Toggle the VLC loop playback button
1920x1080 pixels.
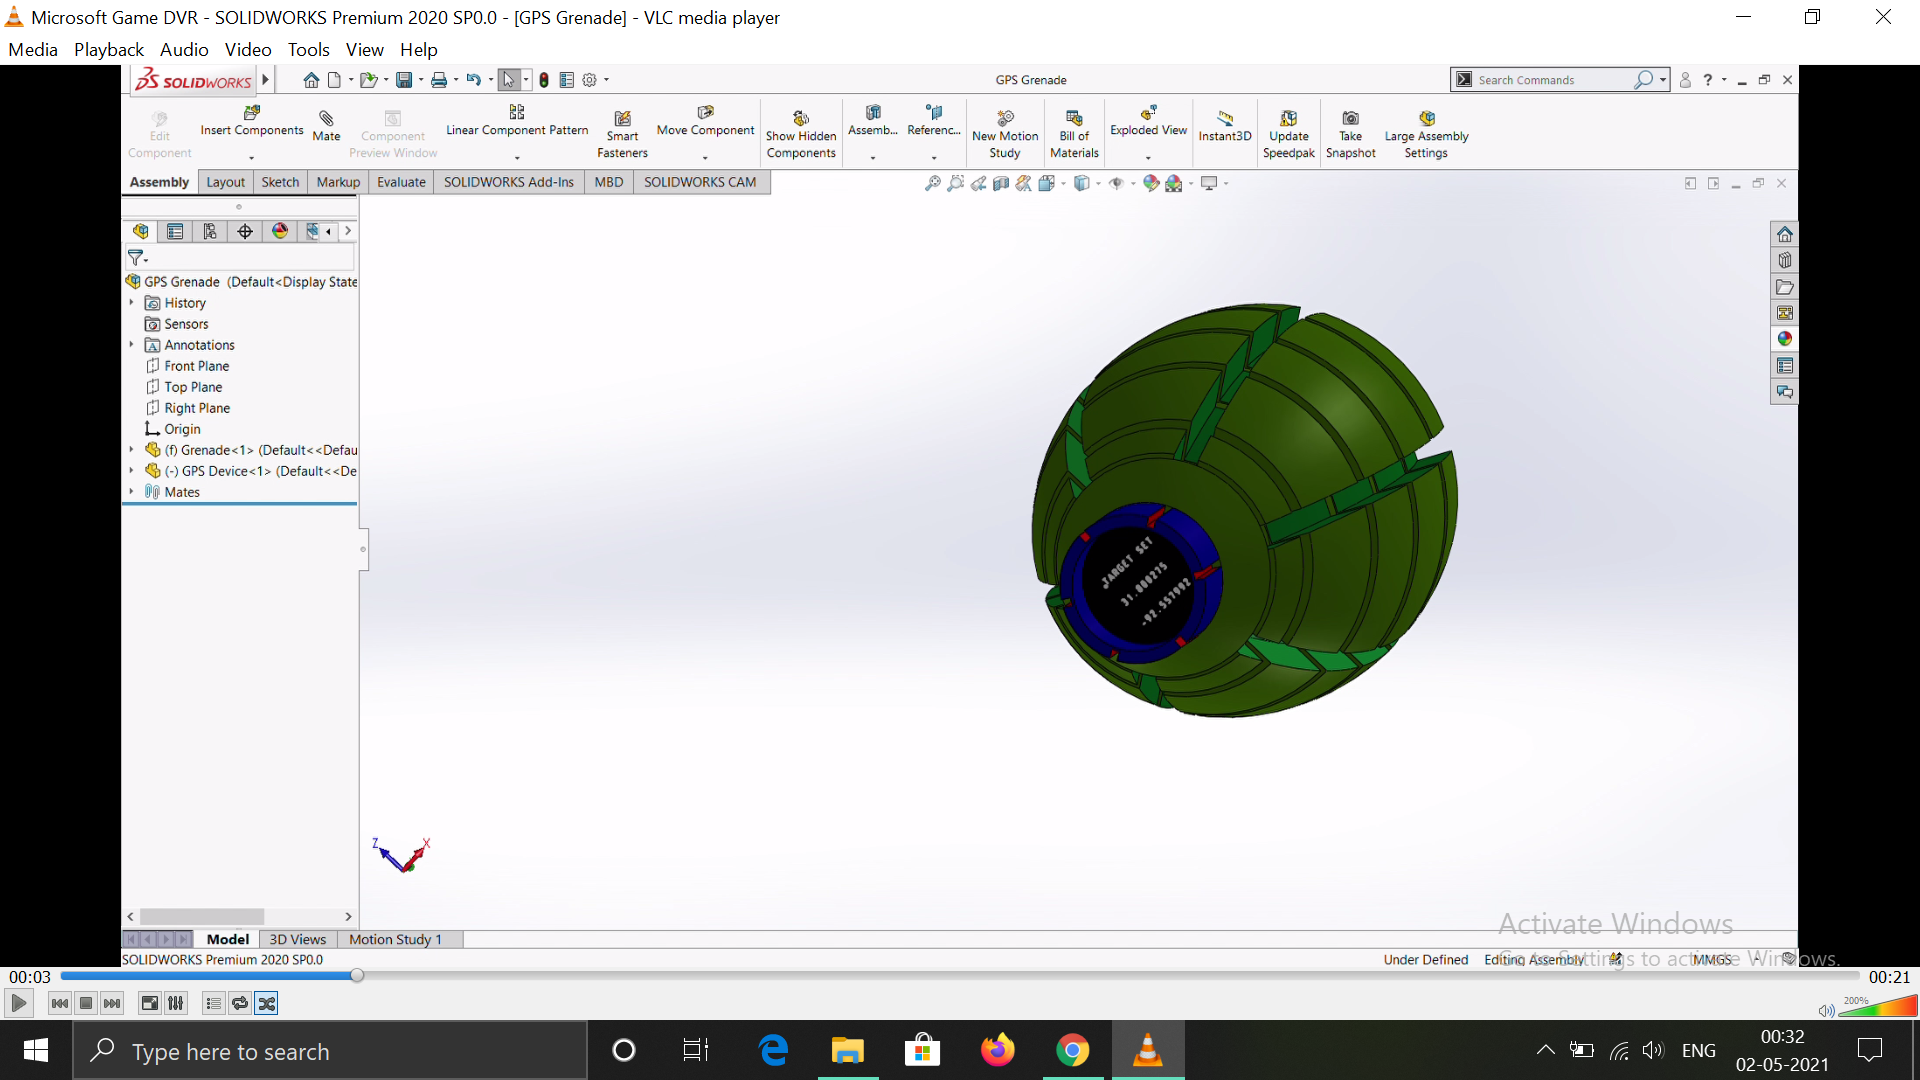(240, 1003)
